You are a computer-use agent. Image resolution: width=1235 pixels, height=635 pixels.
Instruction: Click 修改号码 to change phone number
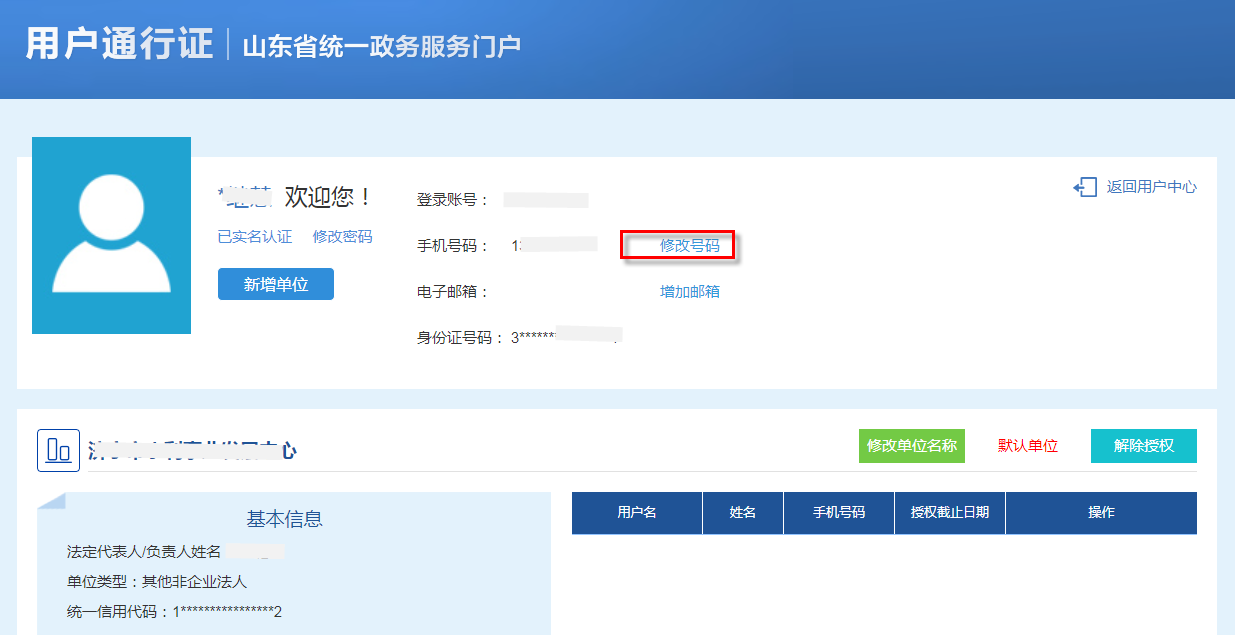tap(689, 245)
